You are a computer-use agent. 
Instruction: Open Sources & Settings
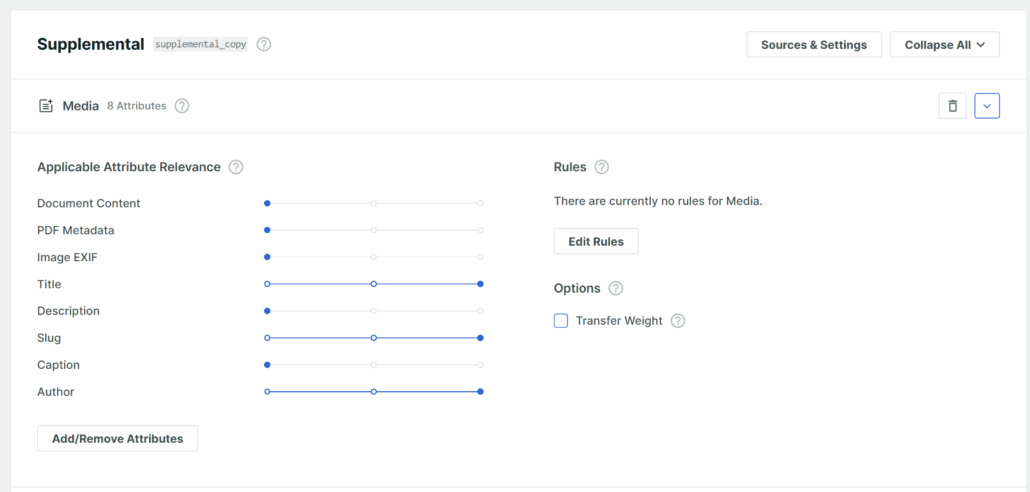(814, 45)
